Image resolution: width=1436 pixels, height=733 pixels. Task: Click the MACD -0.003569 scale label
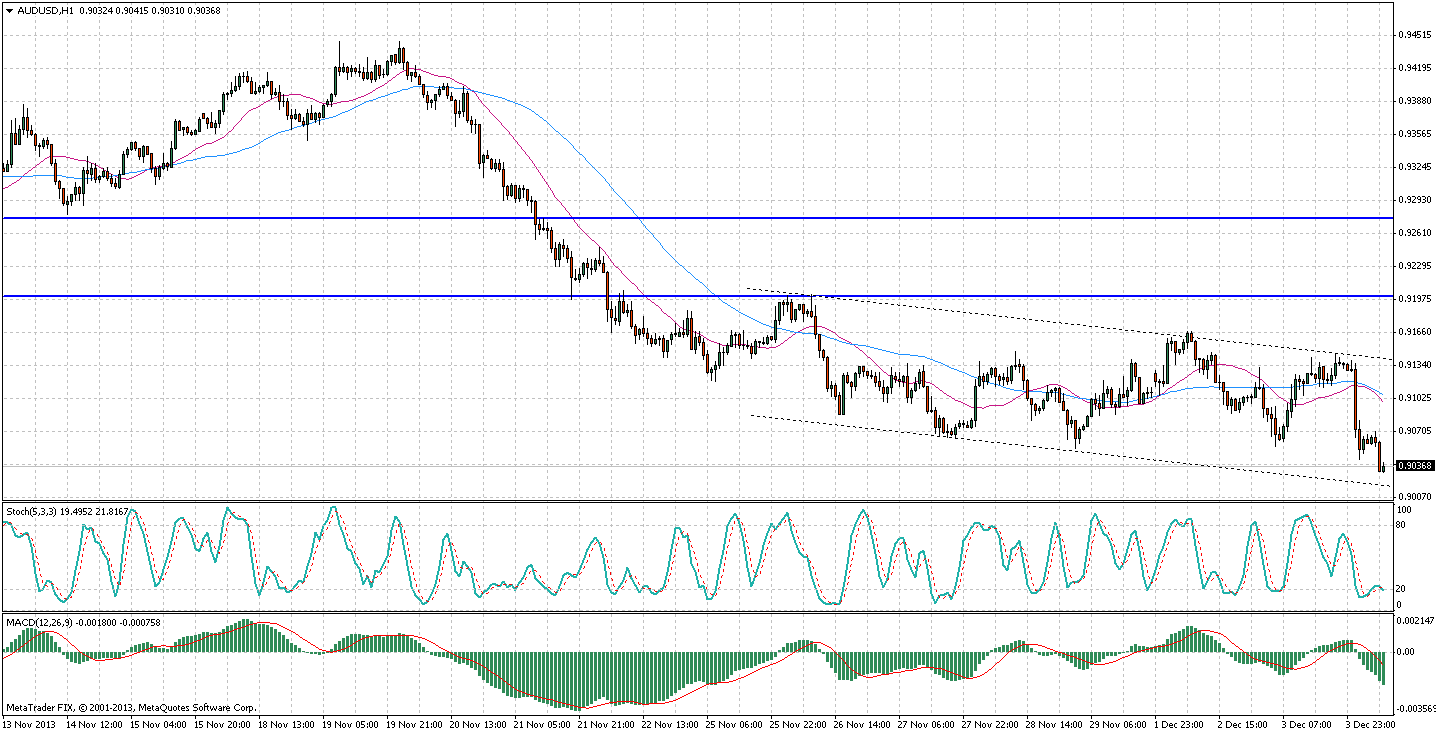coord(1414,708)
